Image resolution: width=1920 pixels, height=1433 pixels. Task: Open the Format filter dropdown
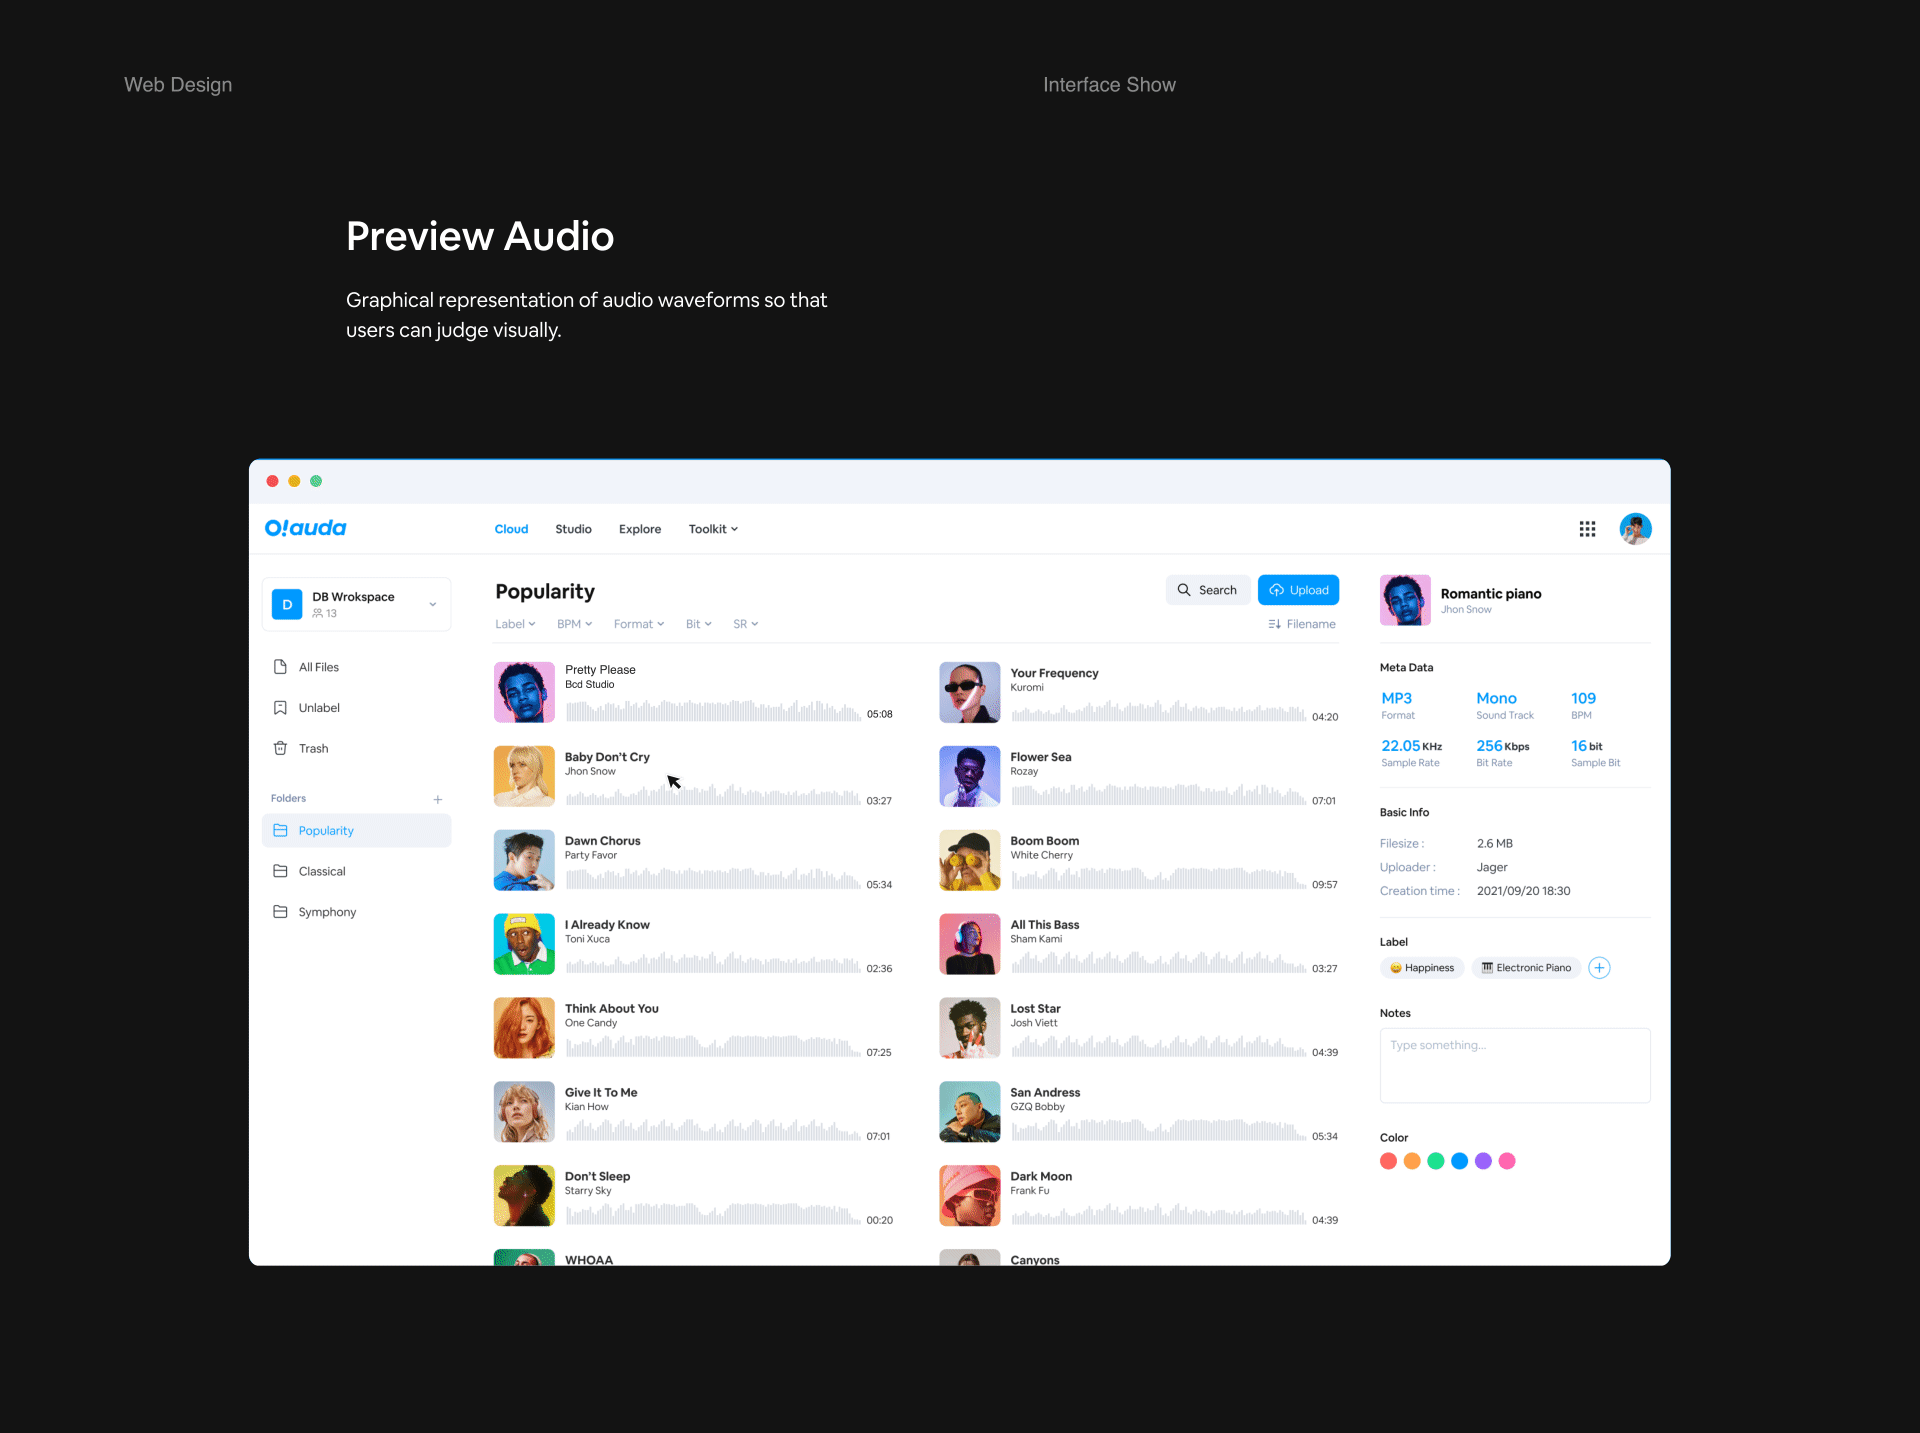(x=639, y=624)
